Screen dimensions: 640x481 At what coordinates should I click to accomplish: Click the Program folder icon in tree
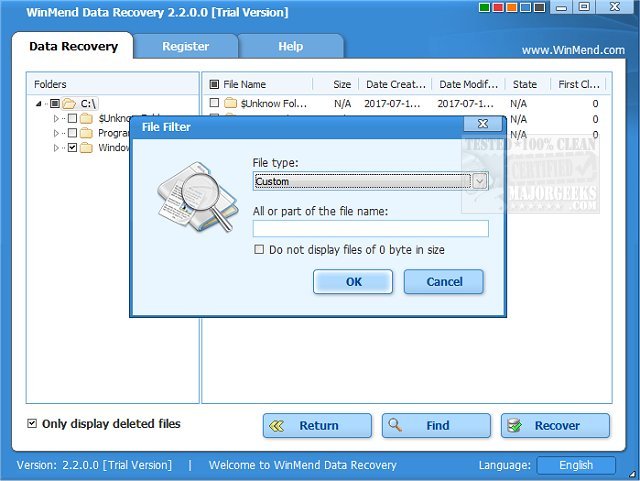[x=86, y=133]
